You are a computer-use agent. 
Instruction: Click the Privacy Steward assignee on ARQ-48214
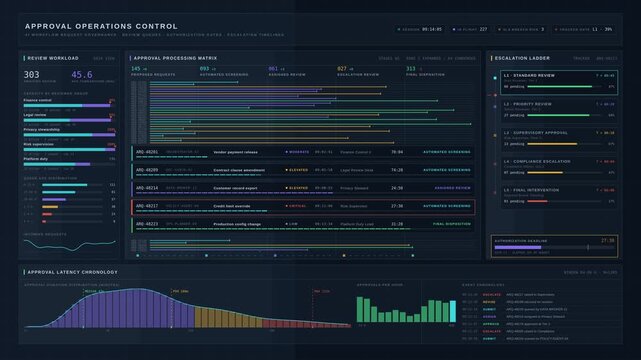point(354,188)
